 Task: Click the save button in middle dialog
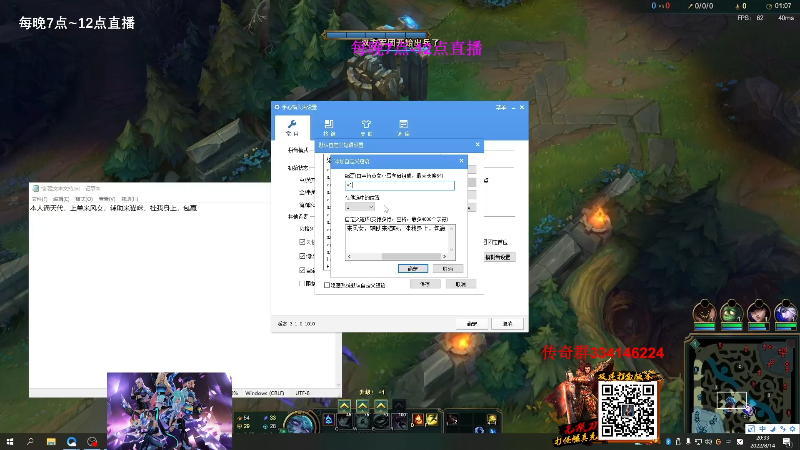click(425, 284)
